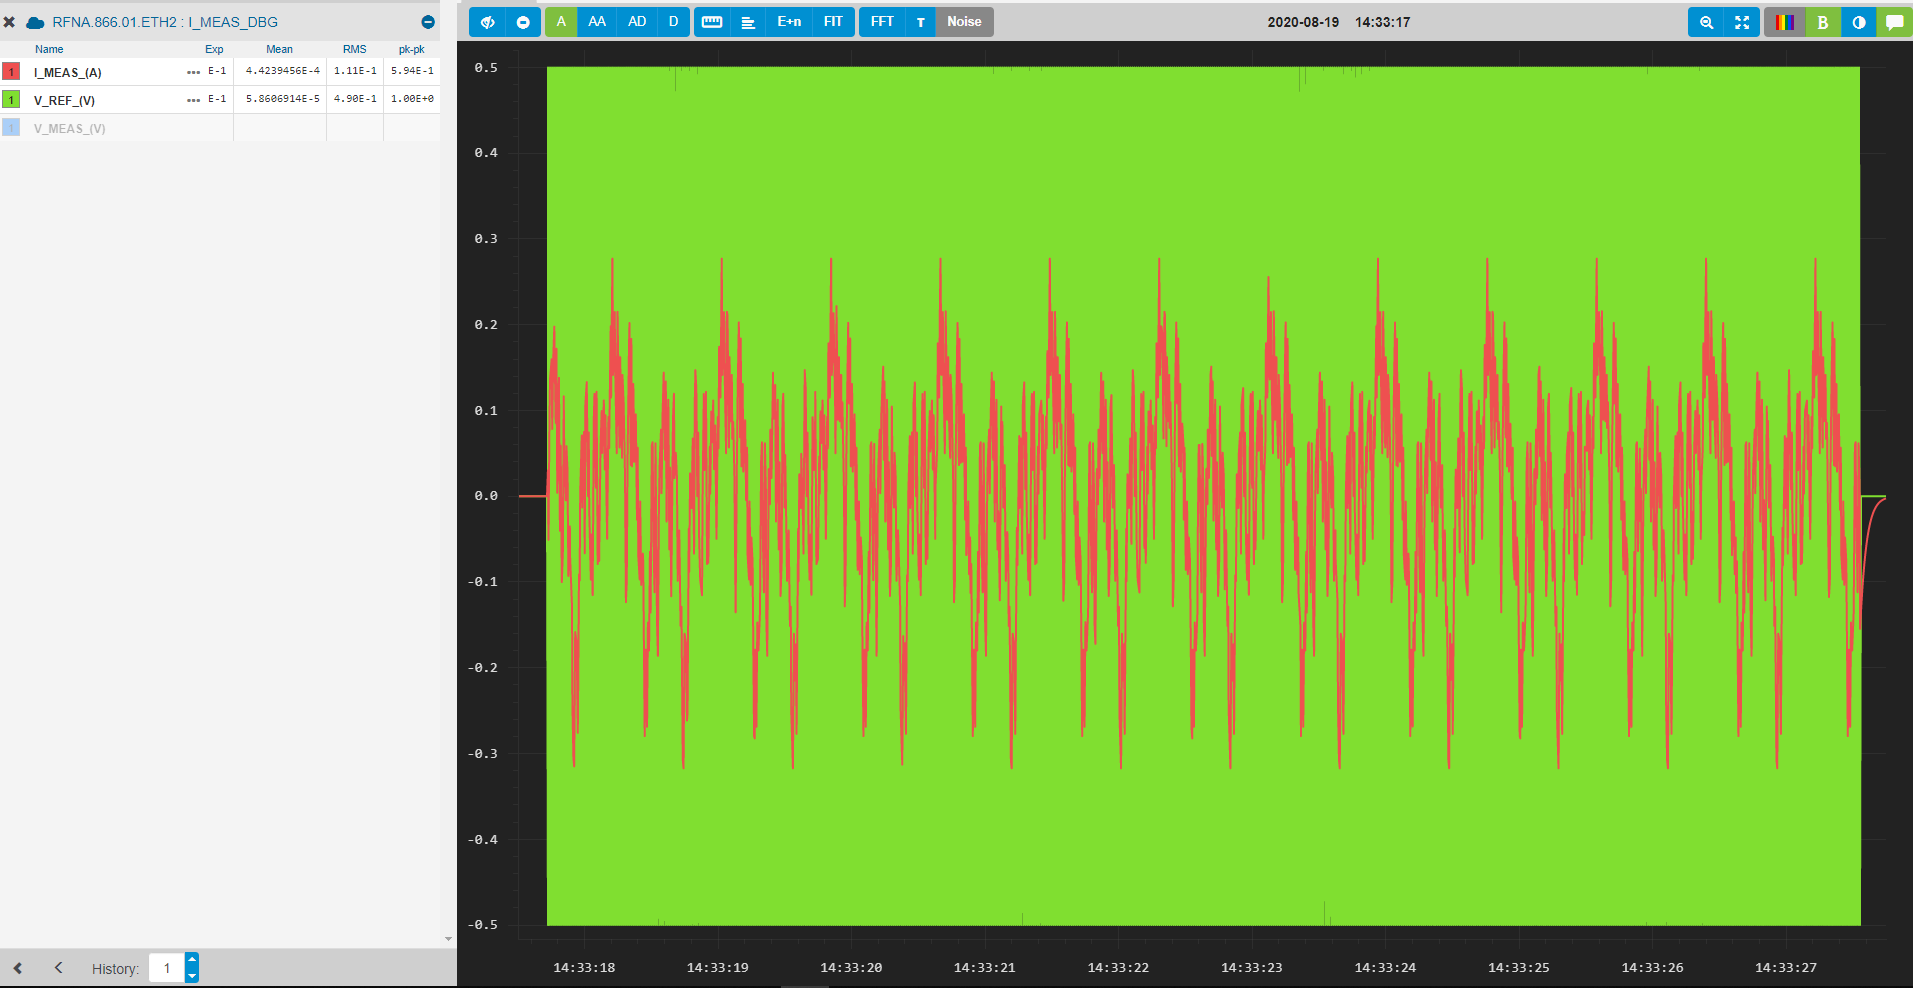The width and height of the screenshot is (1913, 988).
Task: Select the A display mode
Action: pyautogui.click(x=561, y=22)
